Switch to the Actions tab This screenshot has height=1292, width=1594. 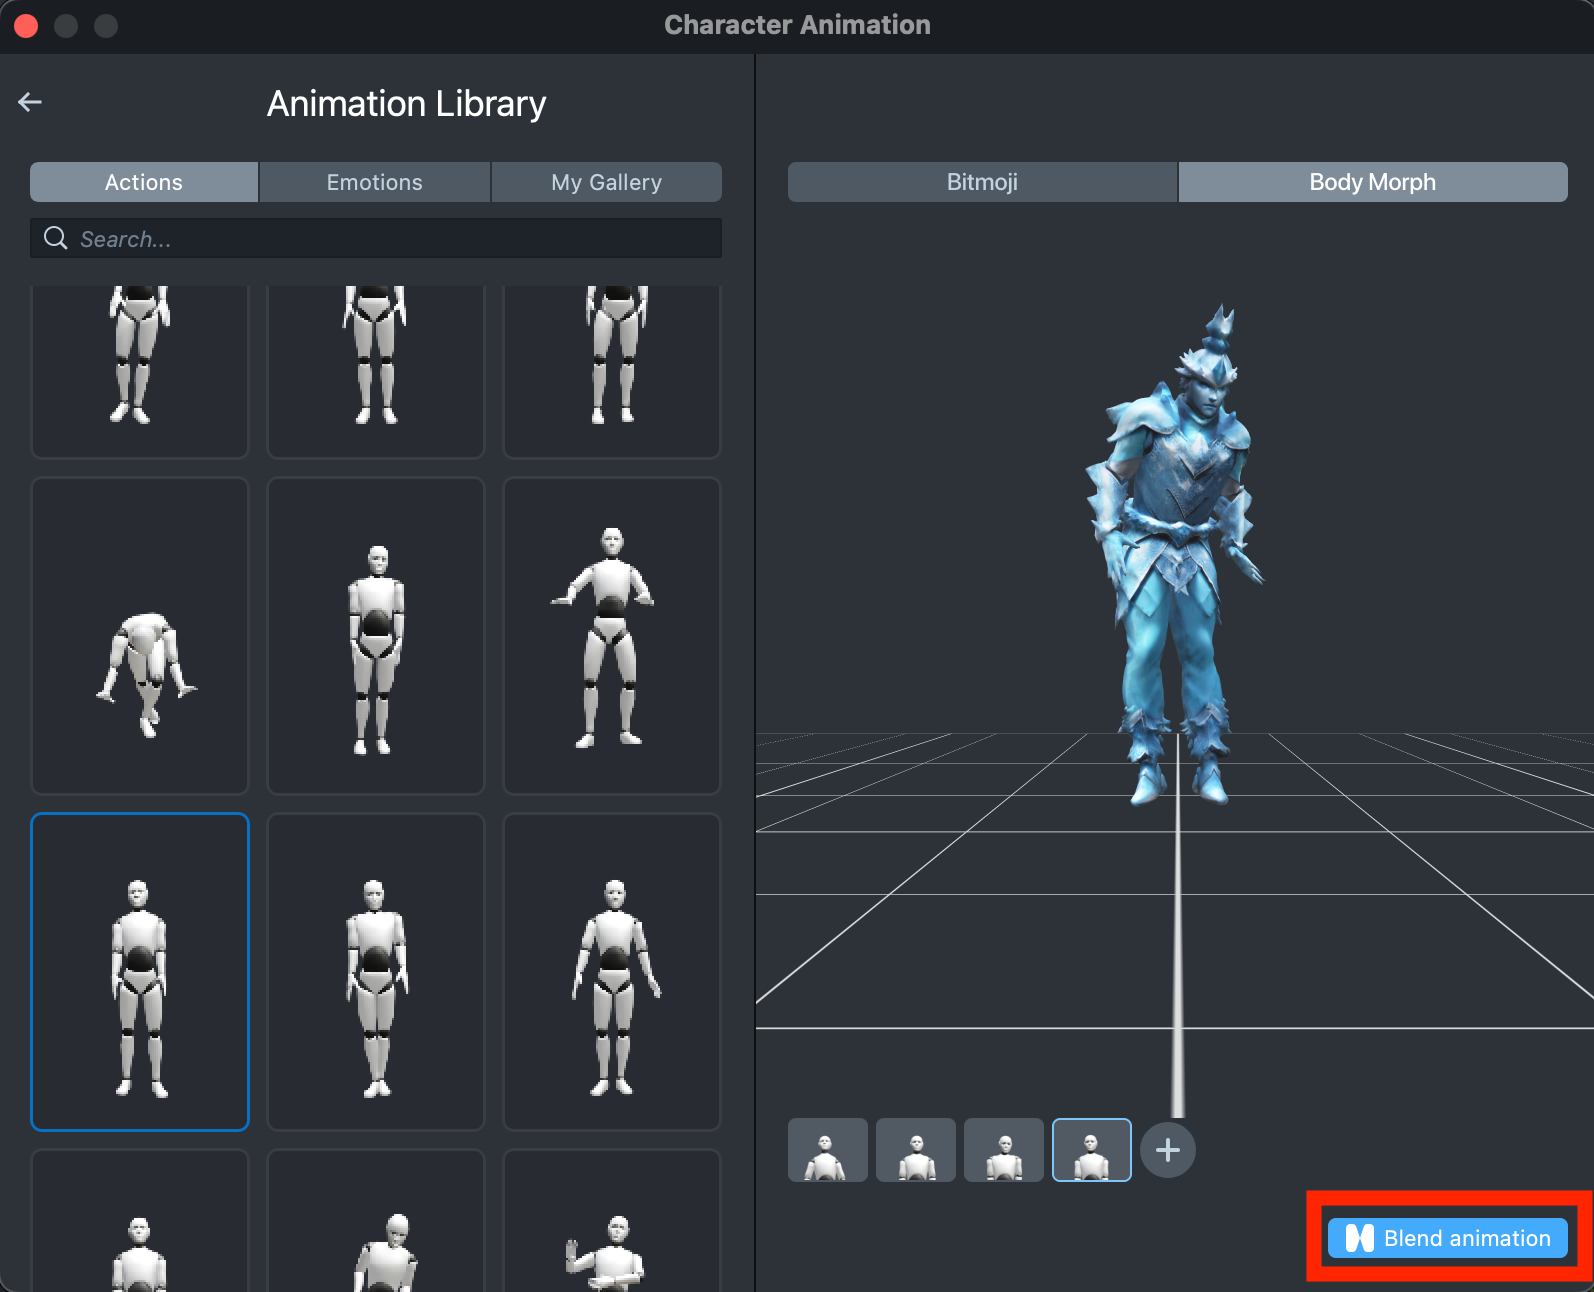(144, 182)
